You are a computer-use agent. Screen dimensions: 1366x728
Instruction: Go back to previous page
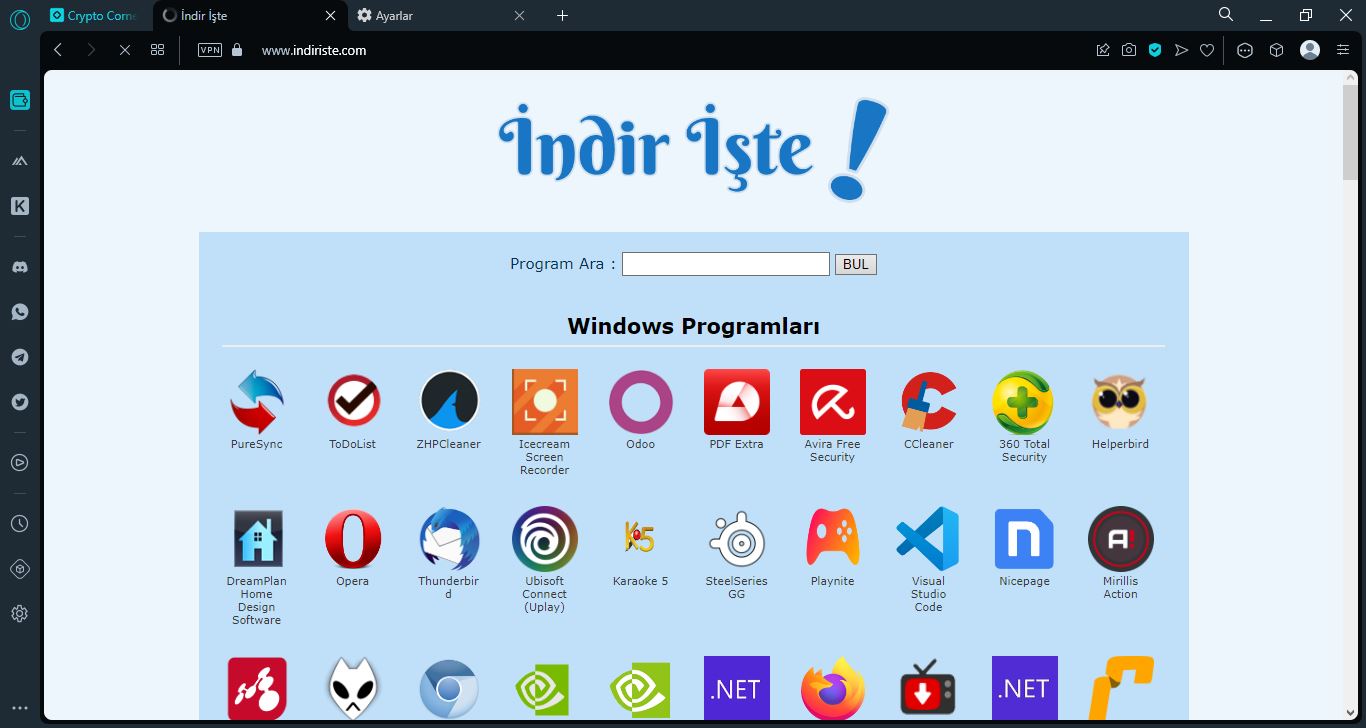pos(58,50)
